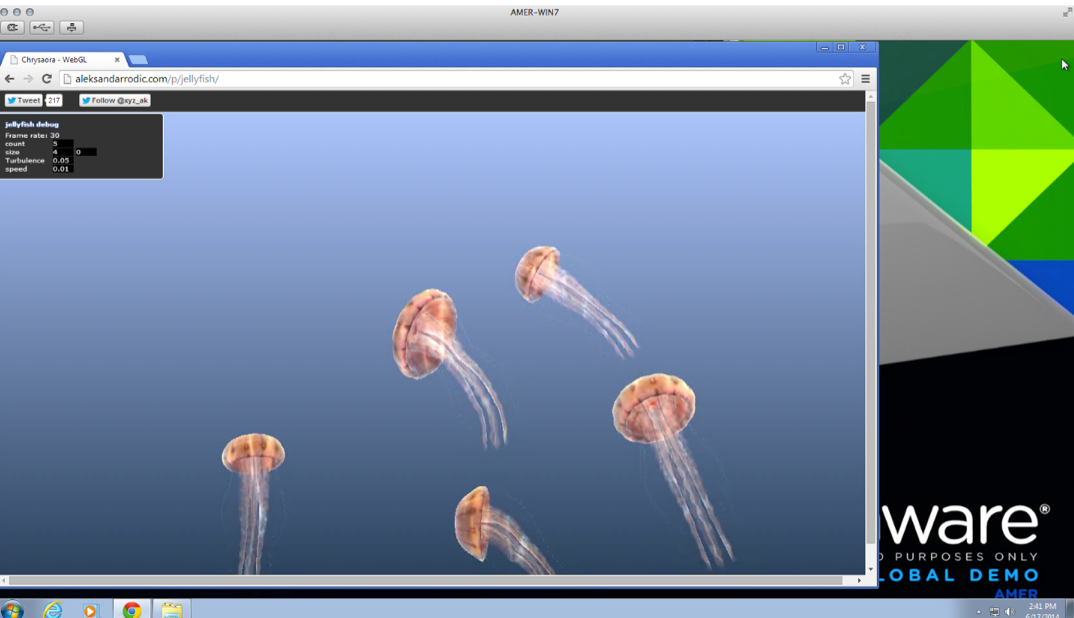Launch Windows Media Player from the taskbar
Image resolution: width=1074 pixels, height=618 pixels.
[90, 609]
